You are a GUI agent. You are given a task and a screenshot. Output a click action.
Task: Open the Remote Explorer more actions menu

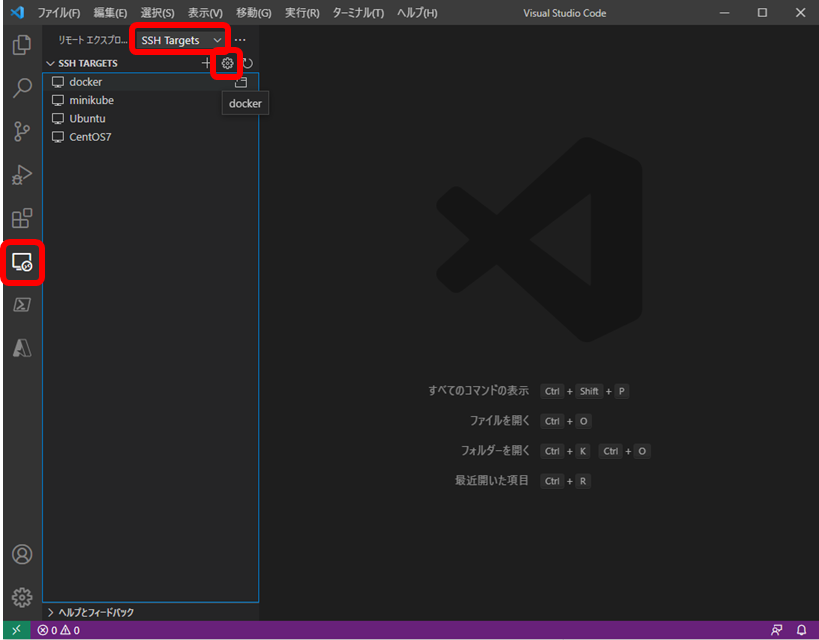click(x=240, y=40)
